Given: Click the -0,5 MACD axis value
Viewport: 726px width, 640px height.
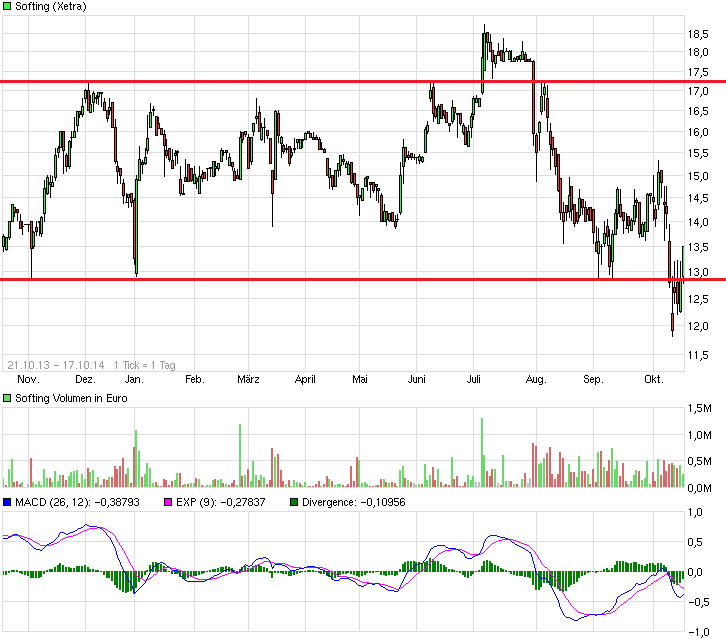Looking at the screenshot, I should pos(698,602).
